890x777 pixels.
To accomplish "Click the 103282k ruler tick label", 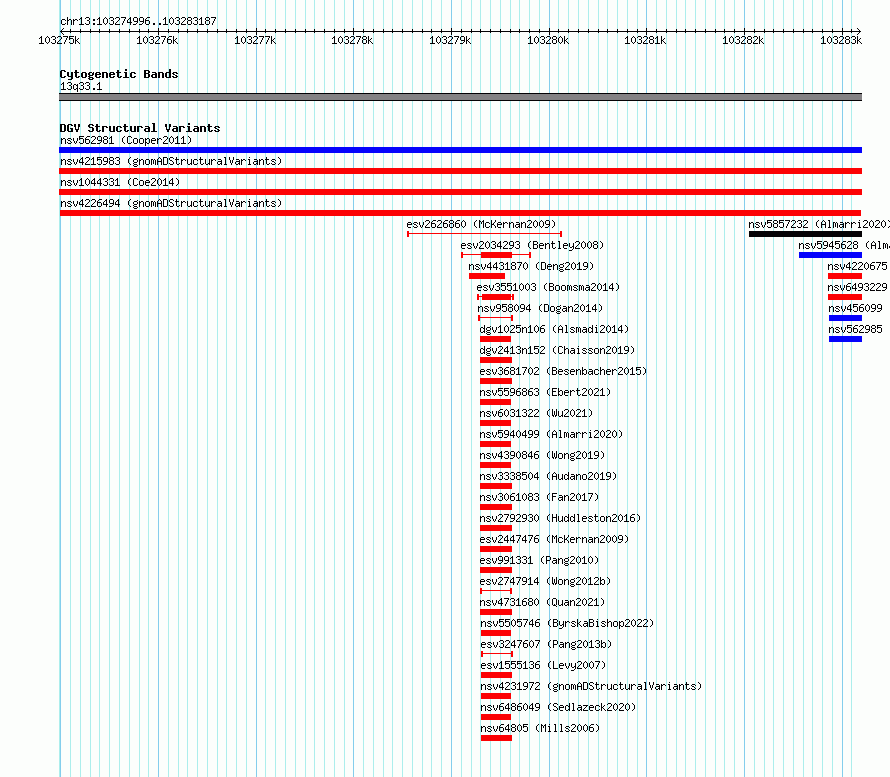I will (x=743, y=40).
